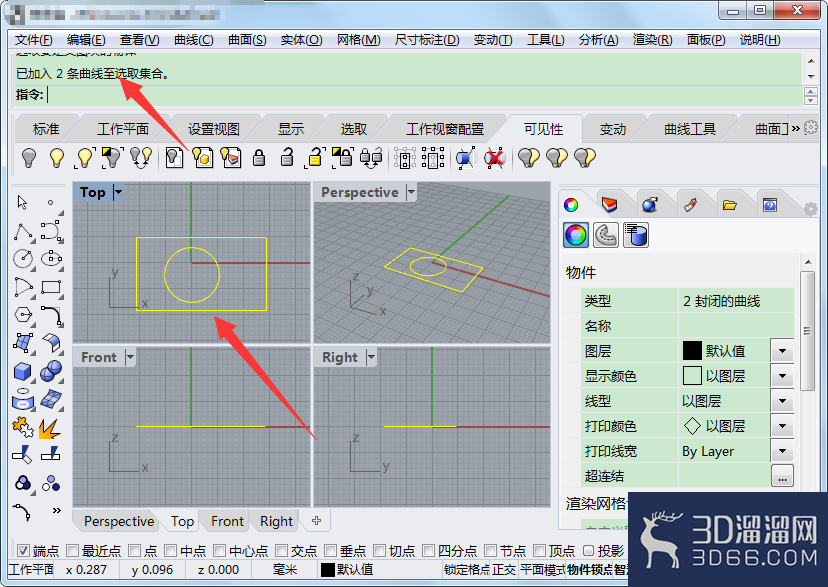This screenshot has width=828, height=587.
Task: Open the Right viewport title dropdown arrow
Action: (x=371, y=357)
